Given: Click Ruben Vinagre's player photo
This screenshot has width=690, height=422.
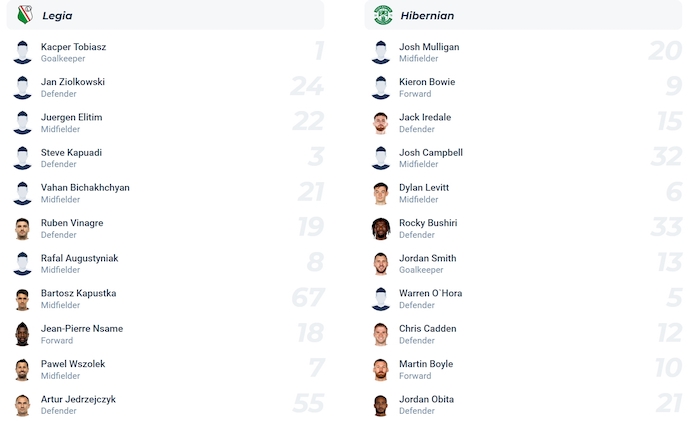Looking at the screenshot, I should click(23, 229).
